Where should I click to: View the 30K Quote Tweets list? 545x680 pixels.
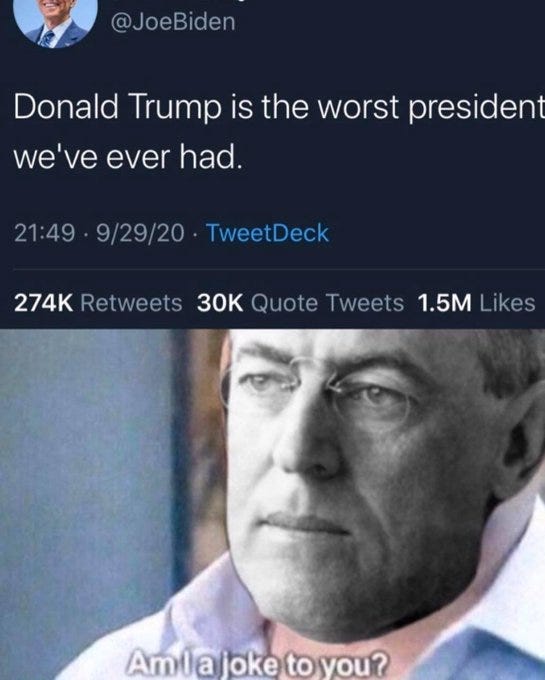[x=300, y=303]
